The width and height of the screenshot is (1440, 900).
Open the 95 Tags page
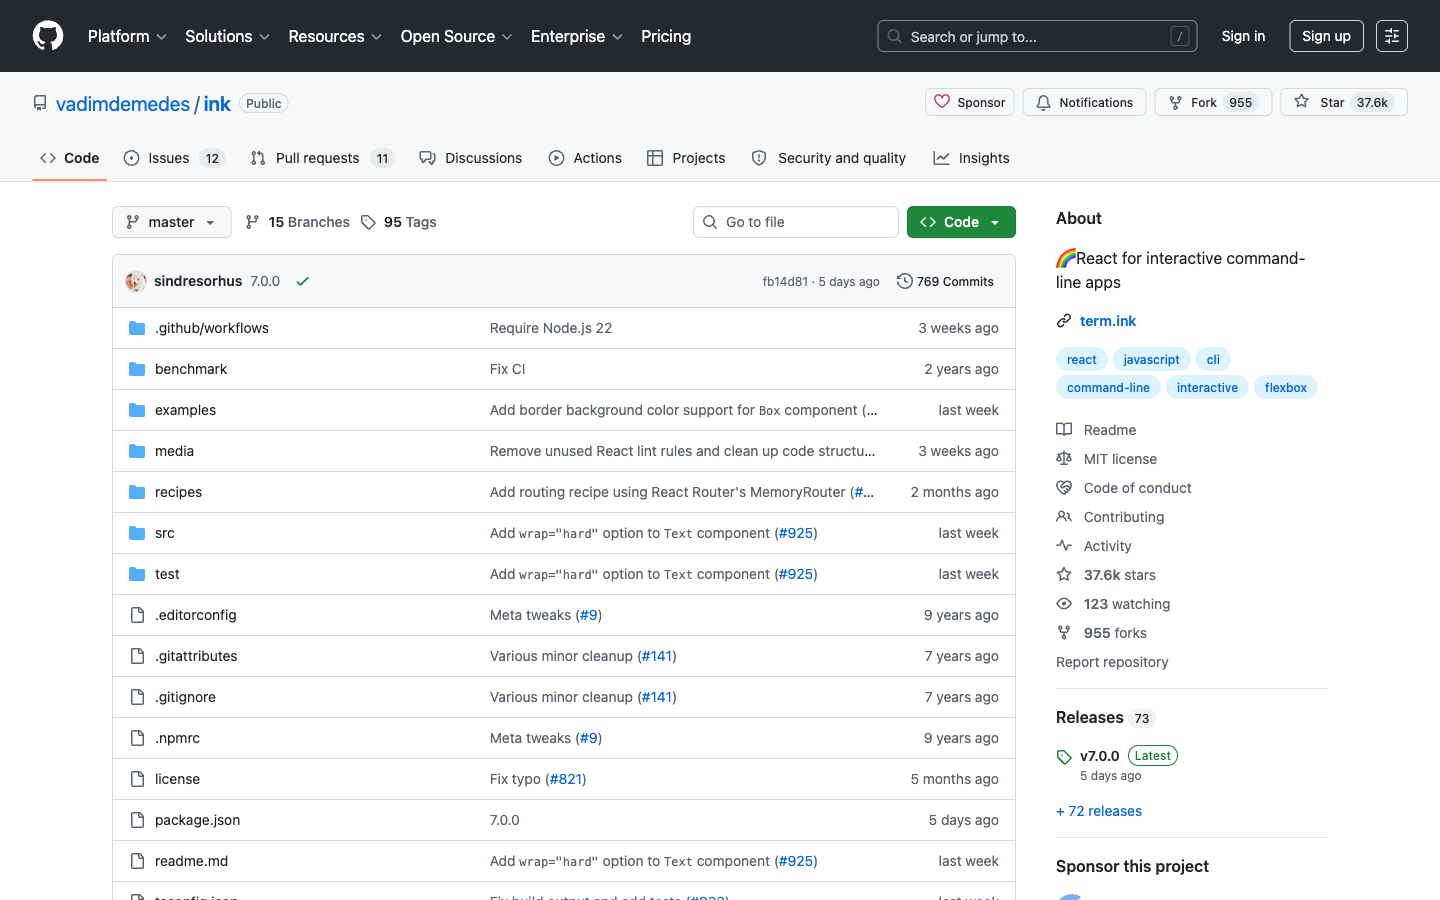point(399,222)
